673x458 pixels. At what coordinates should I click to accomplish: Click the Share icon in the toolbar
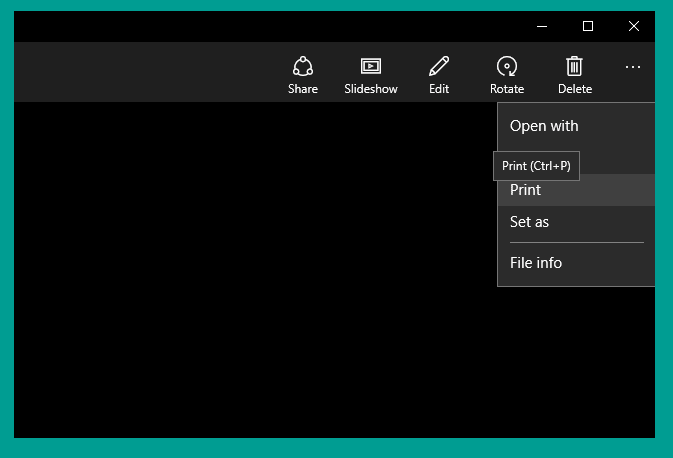coord(303,74)
